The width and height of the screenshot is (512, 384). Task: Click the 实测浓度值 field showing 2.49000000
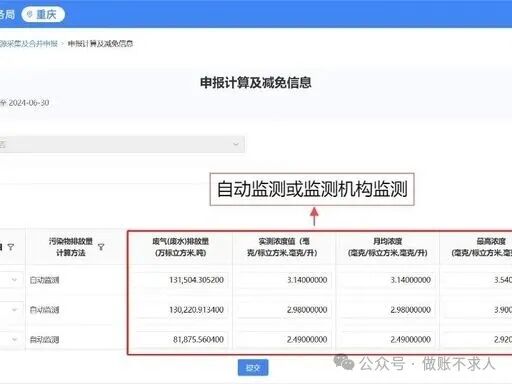tap(284, 339)
